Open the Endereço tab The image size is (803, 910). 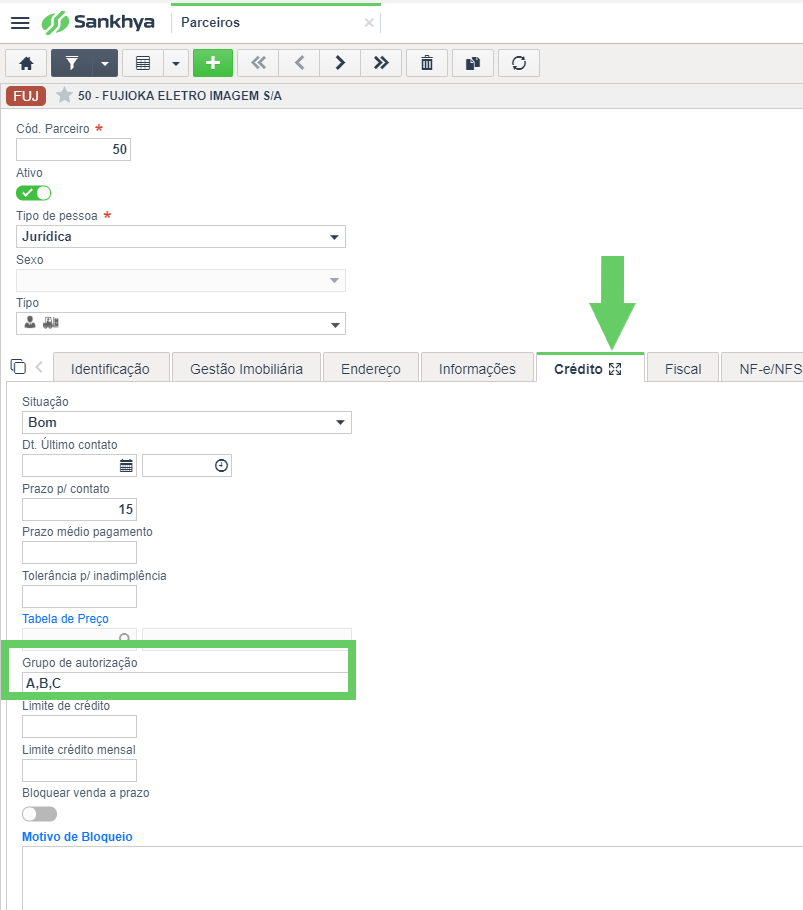(371, 369)
